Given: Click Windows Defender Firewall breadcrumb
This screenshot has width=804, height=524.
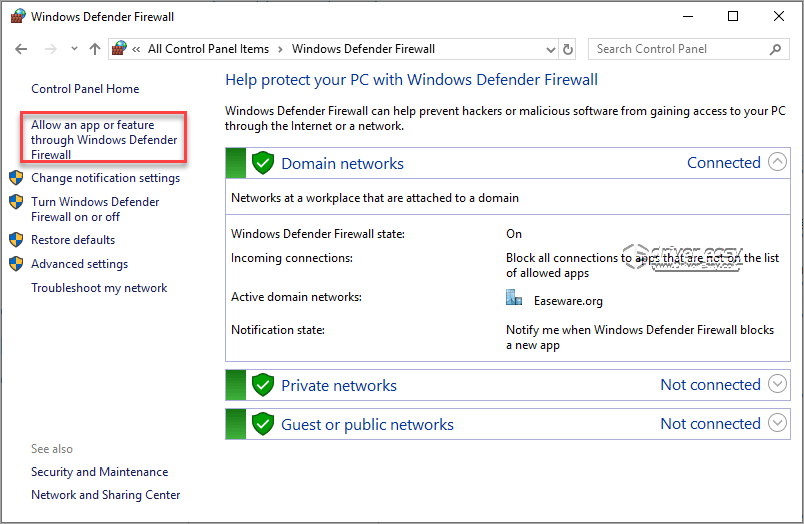Looking at the screenshot, I should 363,49.
